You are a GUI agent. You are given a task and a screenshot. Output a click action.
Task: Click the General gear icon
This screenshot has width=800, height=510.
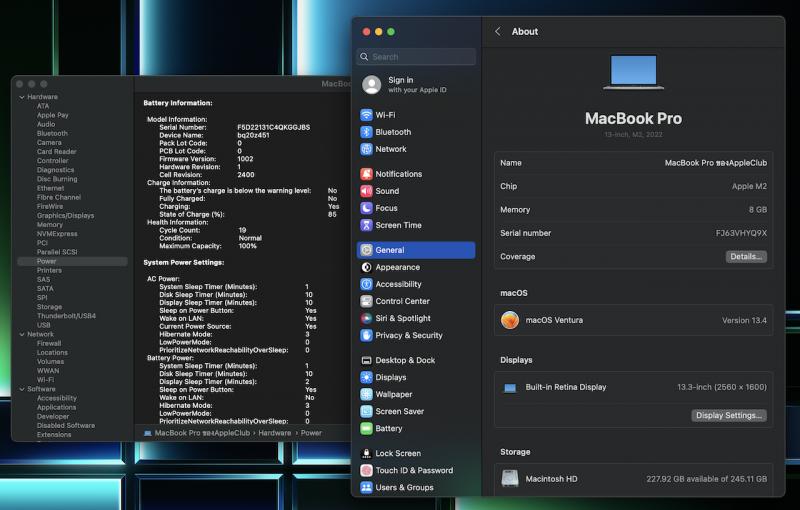(366, 250)
